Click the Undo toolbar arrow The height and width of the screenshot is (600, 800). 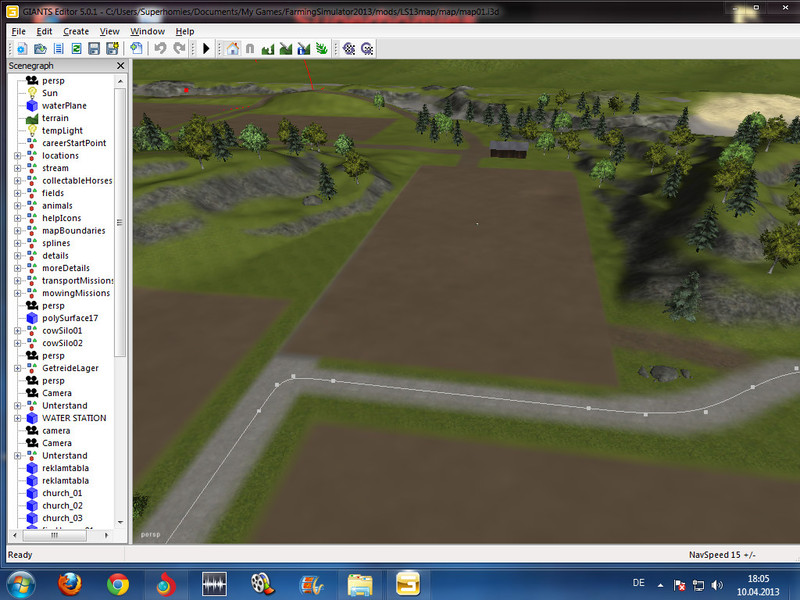coord(160,48)
